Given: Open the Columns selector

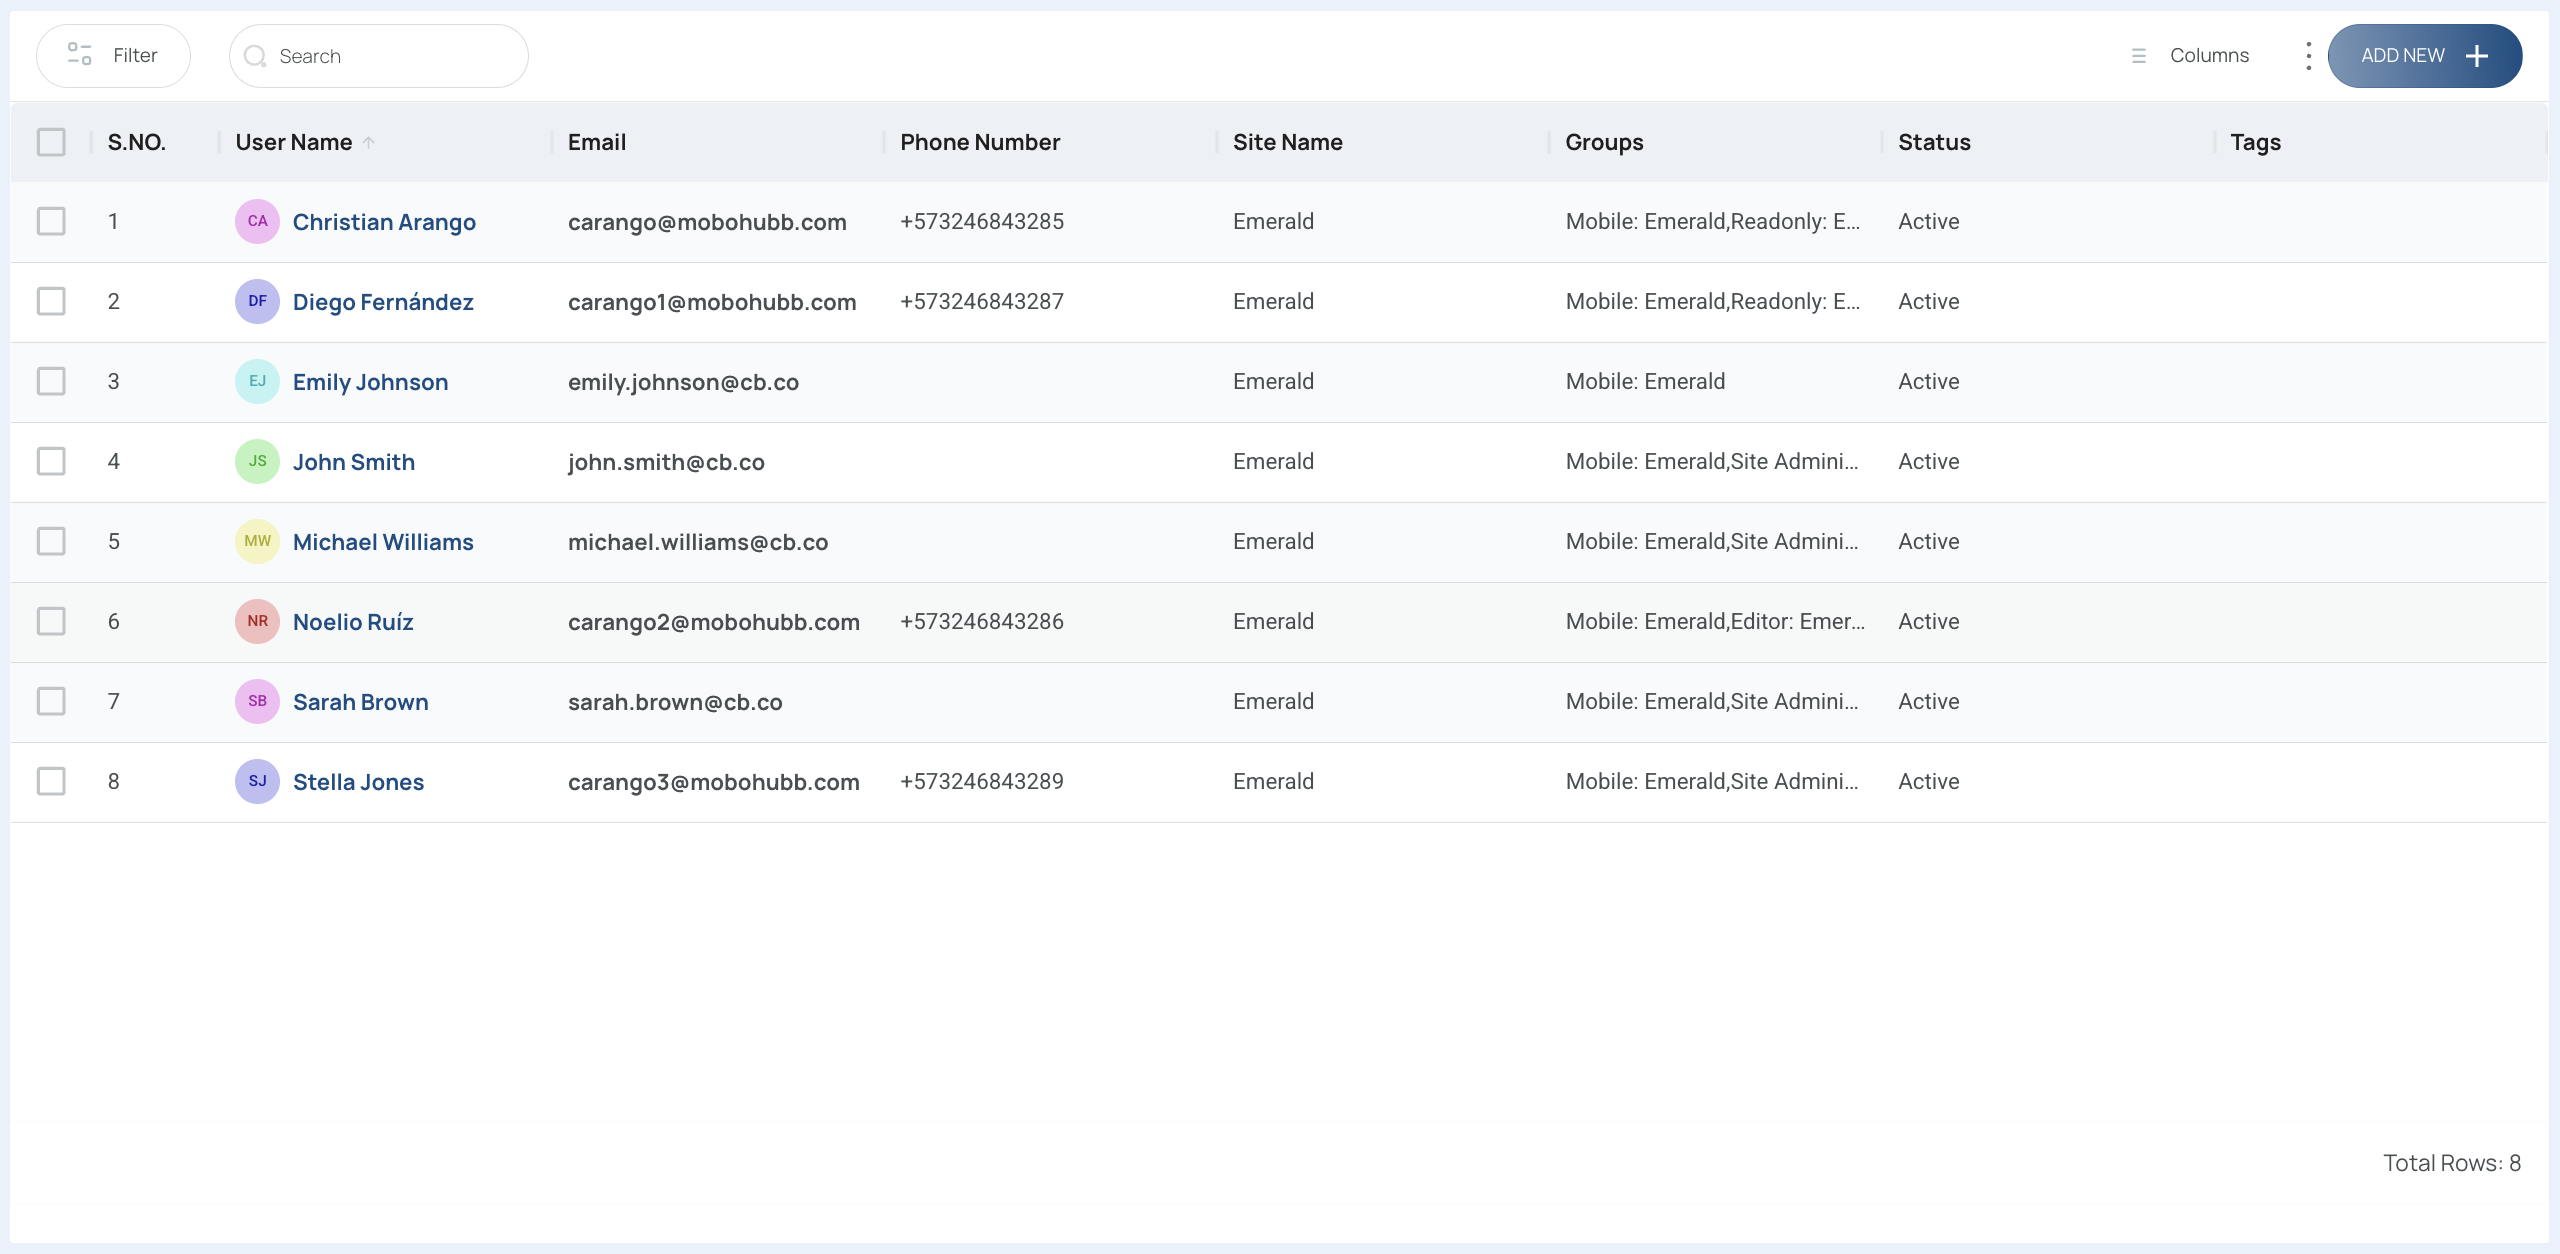Looking at the screenshot, I should point(2190,56).
